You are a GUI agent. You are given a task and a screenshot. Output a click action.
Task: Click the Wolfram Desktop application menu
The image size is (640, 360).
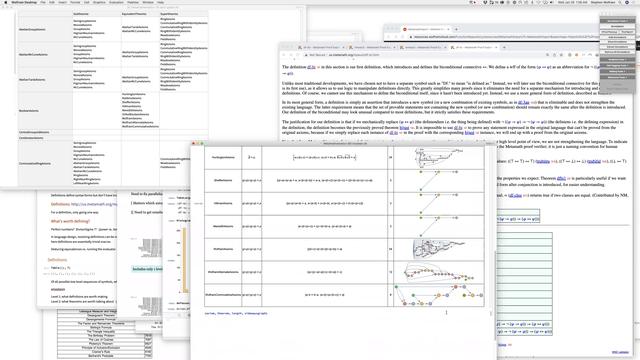(x=24, y=2)
